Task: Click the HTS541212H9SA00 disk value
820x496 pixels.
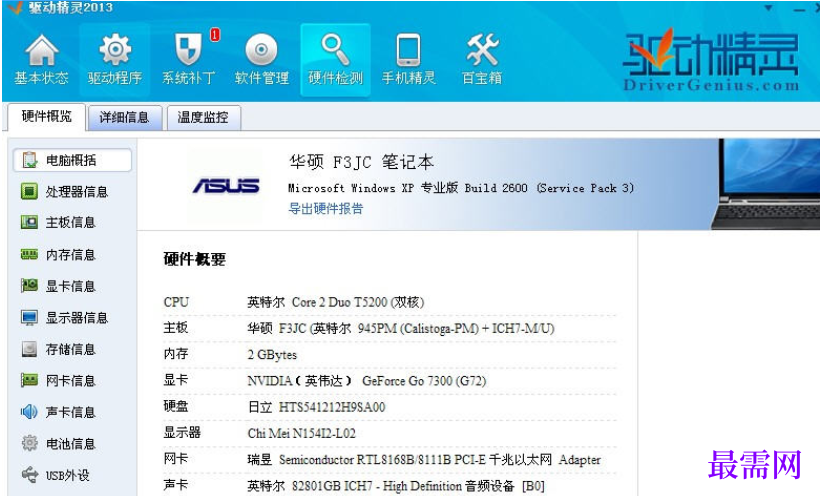Action: click(x=316, y=407)
